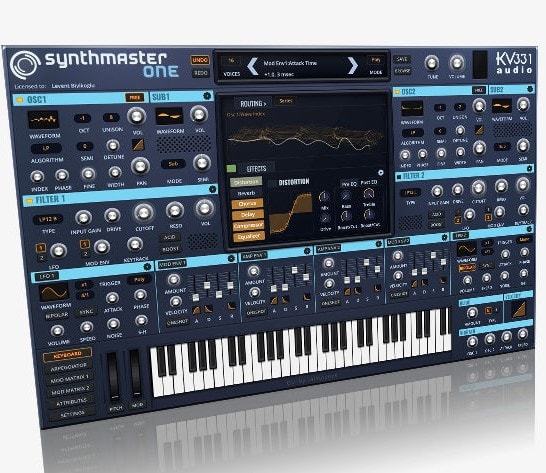546x473 pixels.
Task: Click the SUB1 waveform display
Action: [x=169, y=116]
